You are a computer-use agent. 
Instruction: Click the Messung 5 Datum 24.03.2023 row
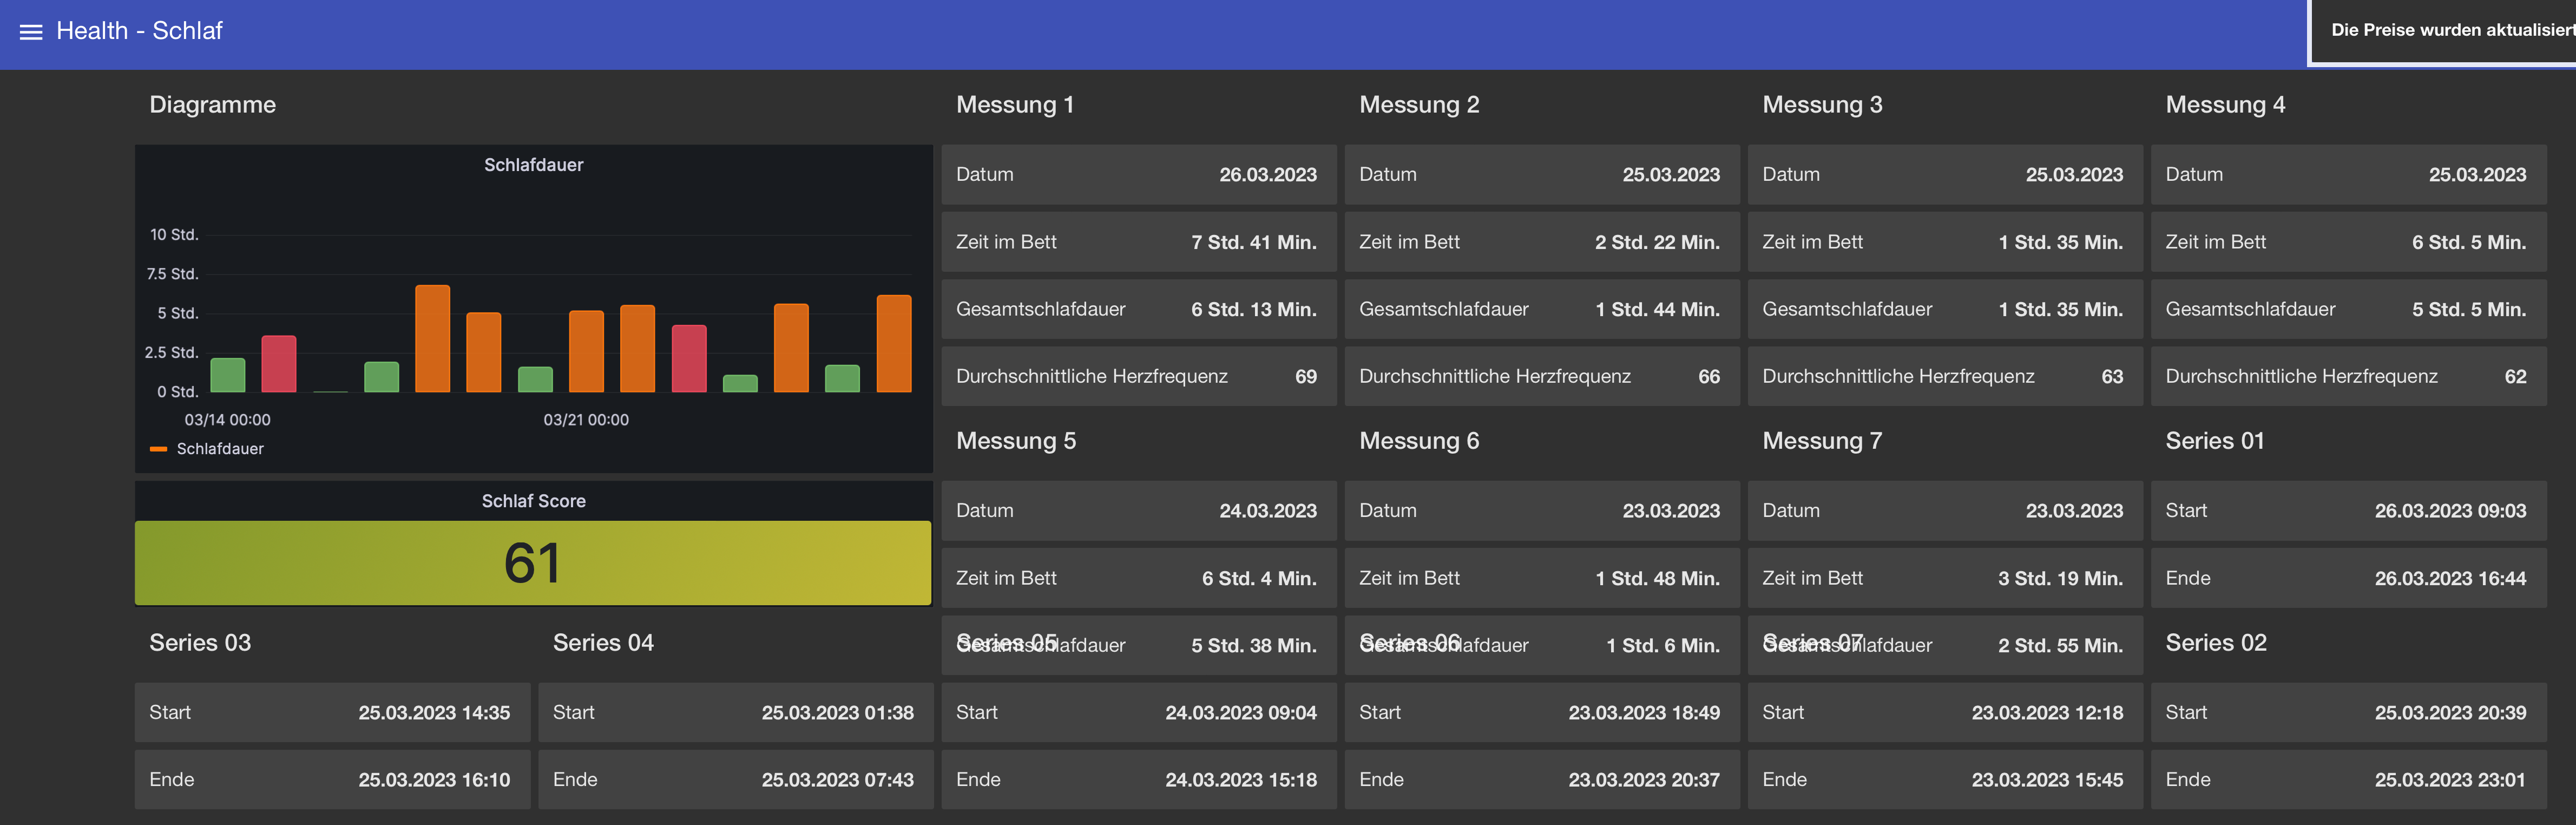point(1138,511)
